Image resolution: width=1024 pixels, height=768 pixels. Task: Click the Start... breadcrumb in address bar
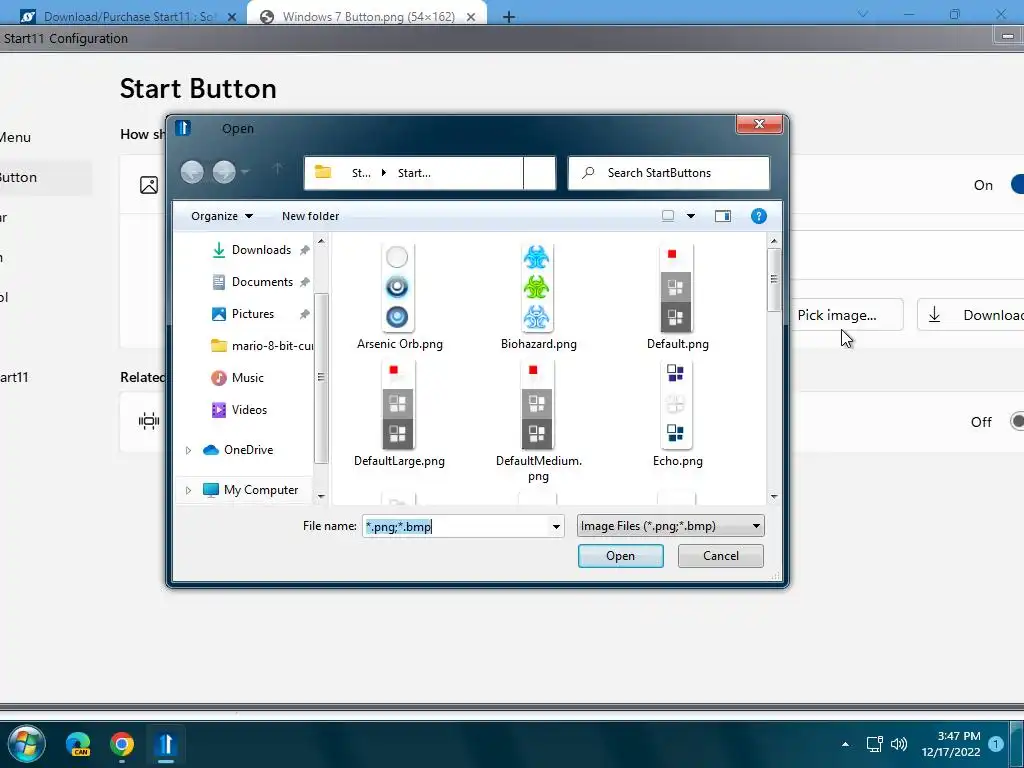[414, 173]
